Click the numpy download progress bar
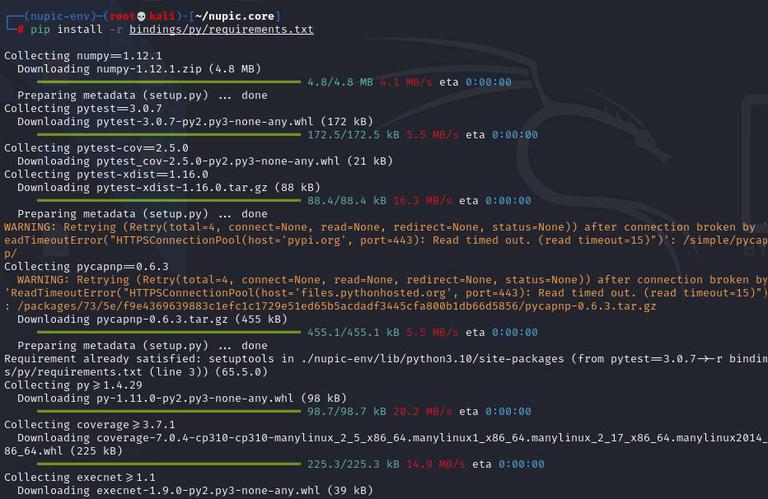Image resolution: width=768 pixels, height=499 pixels. coord(168,82)
